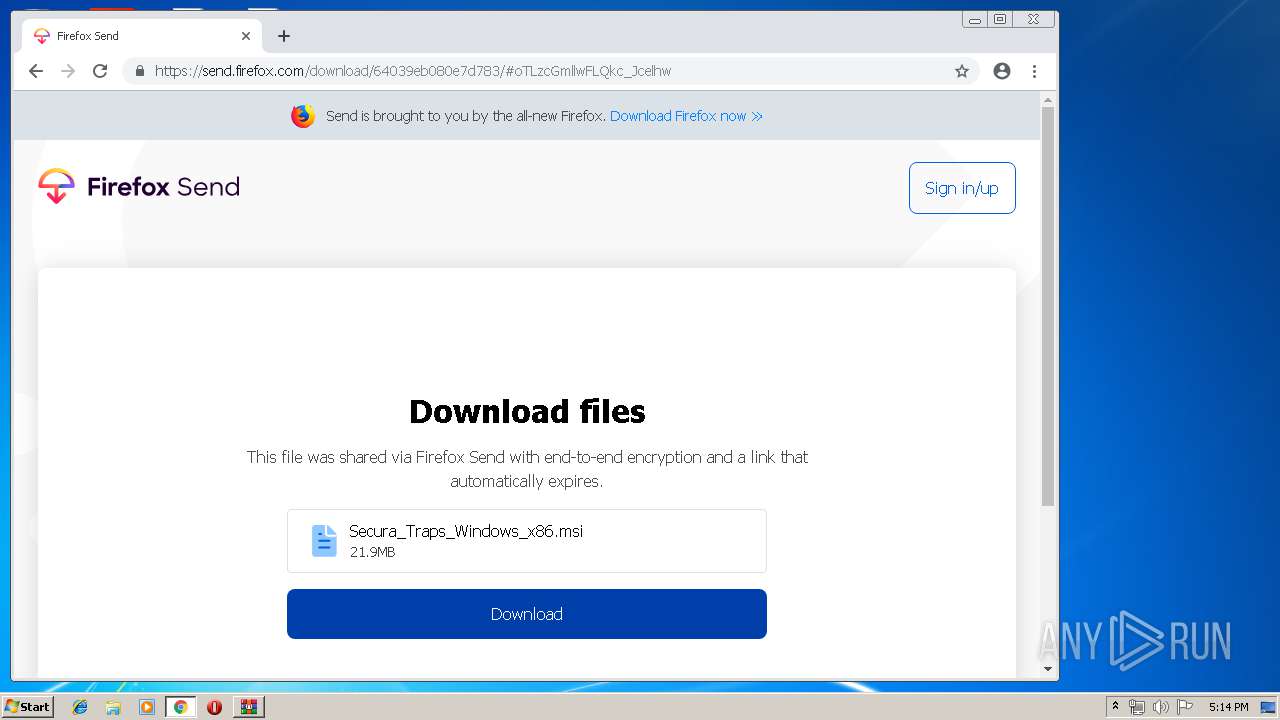Open the Windows Start menu
Screen dimensions: 1280x720
coord(27,707)
